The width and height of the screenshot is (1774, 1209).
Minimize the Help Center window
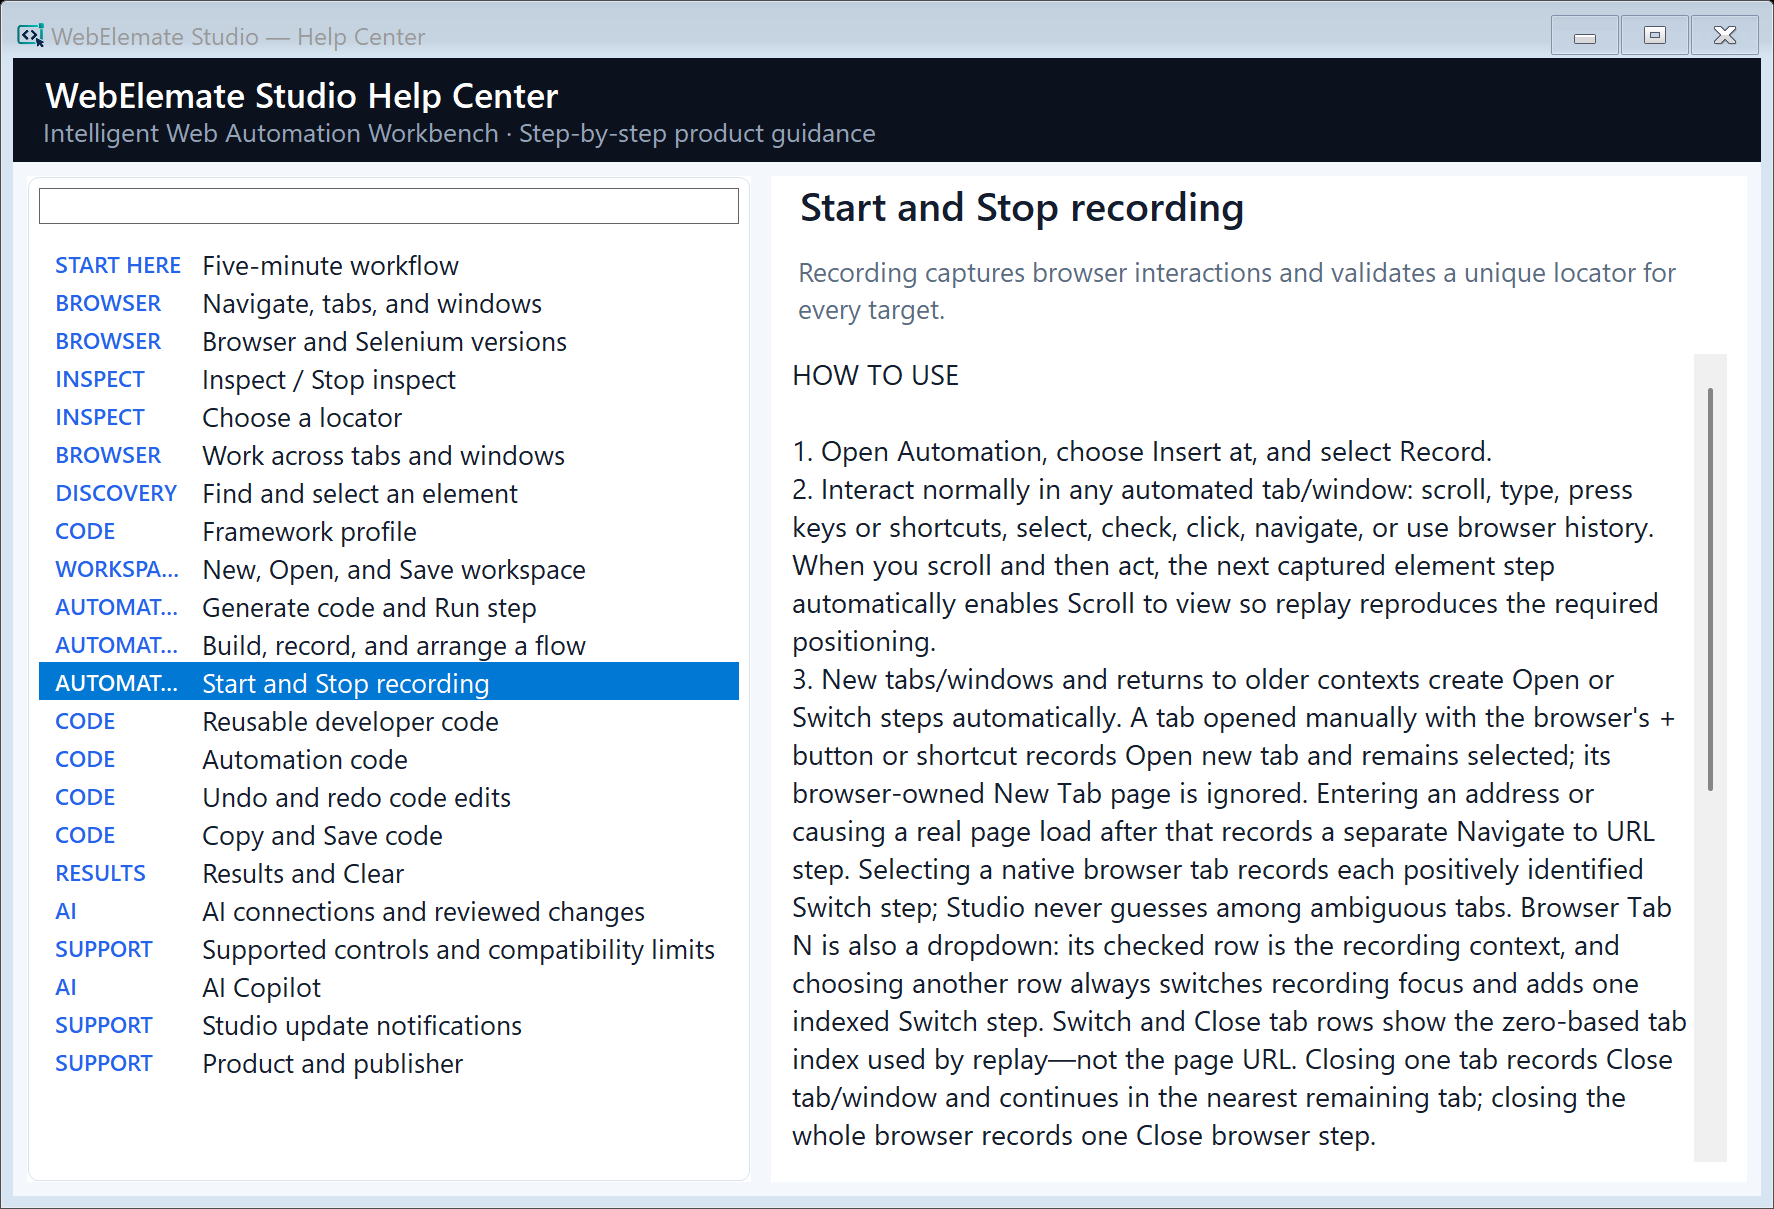point(1585,36)
